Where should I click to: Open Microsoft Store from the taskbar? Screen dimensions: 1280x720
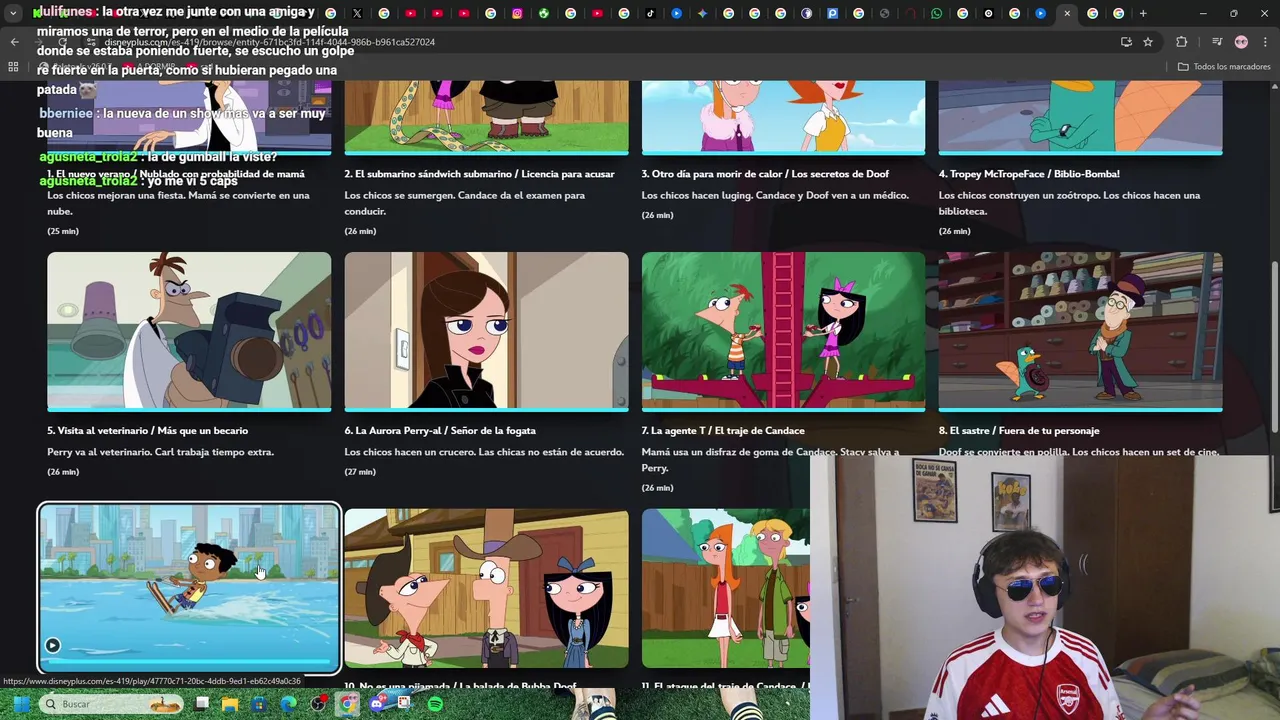pyautogui.click(x=259, y=704)
